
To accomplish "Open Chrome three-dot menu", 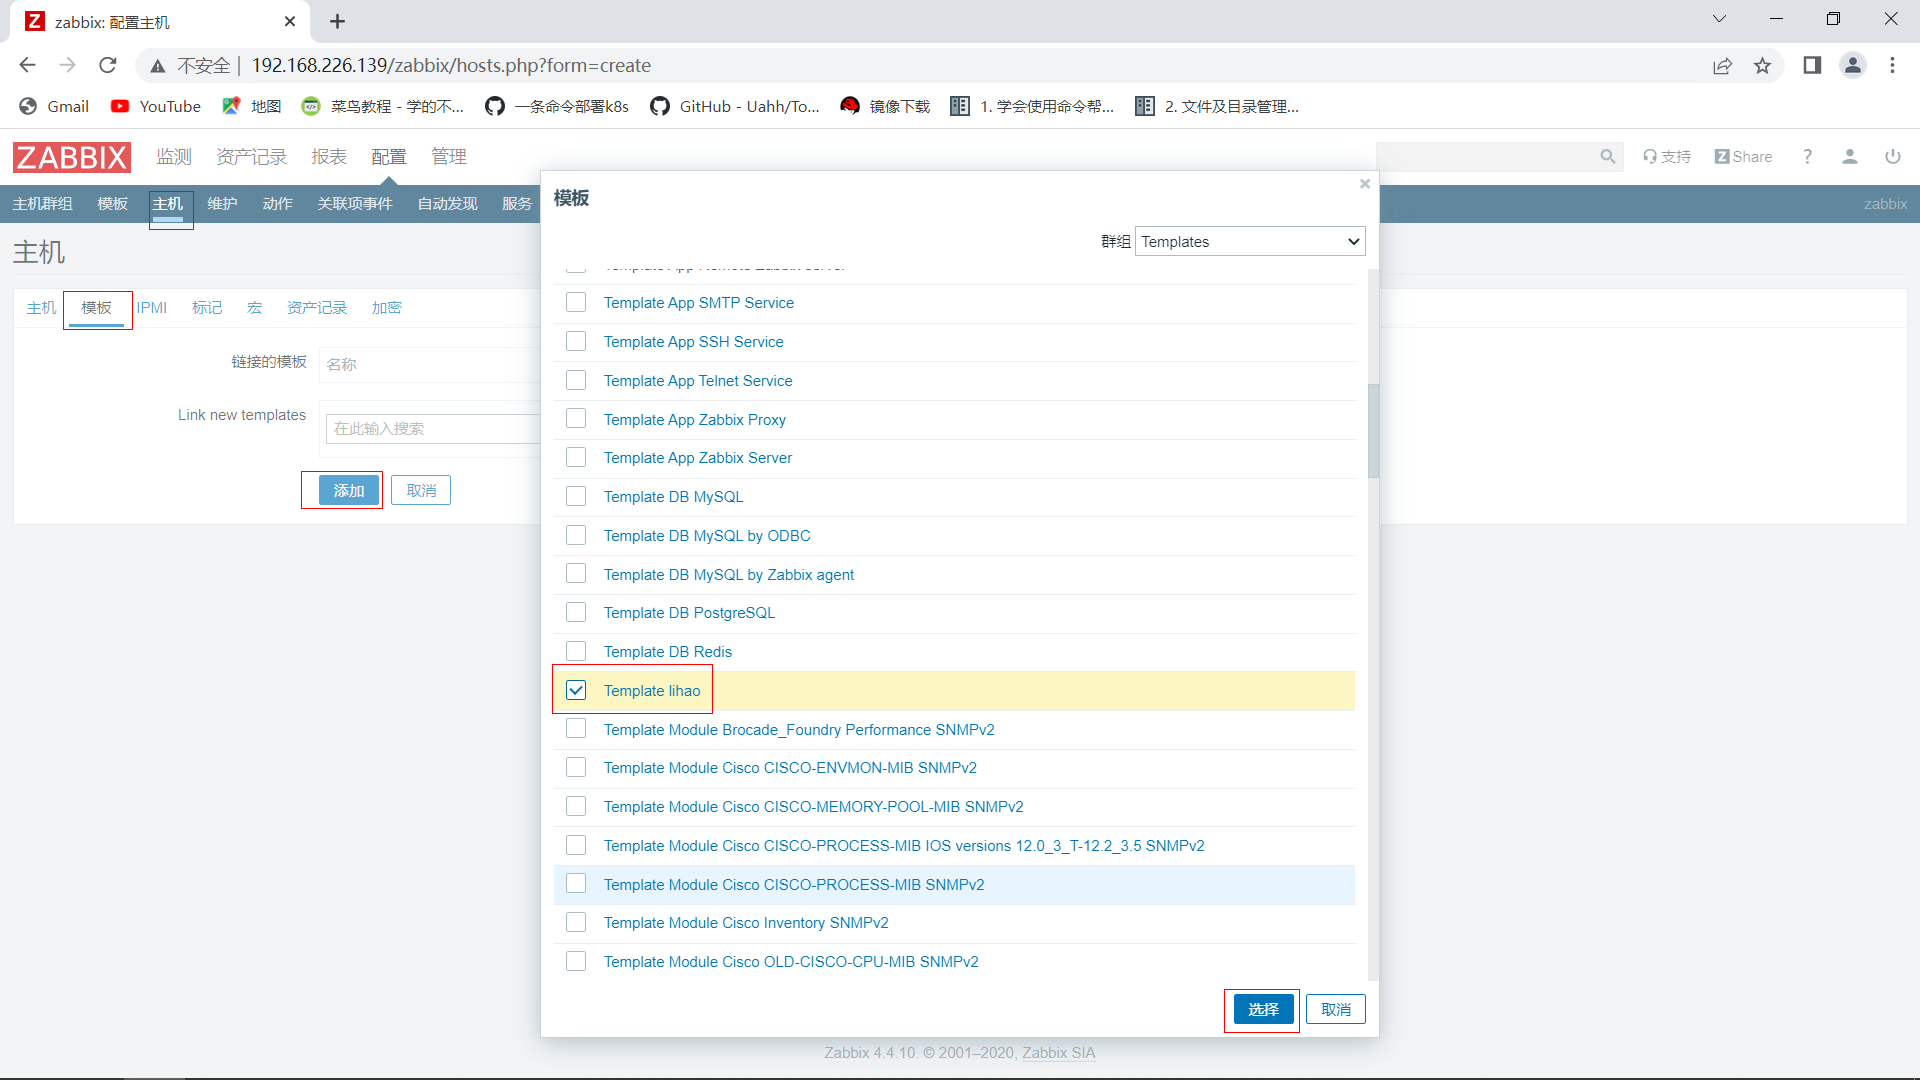I will point(1891,66).
